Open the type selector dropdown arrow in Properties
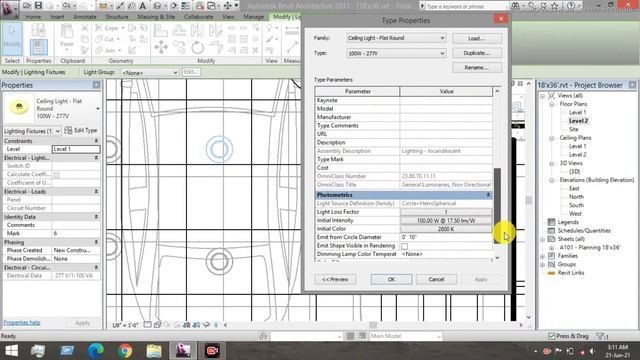This screenshot has height=360, width=640. tap(98, 109)
